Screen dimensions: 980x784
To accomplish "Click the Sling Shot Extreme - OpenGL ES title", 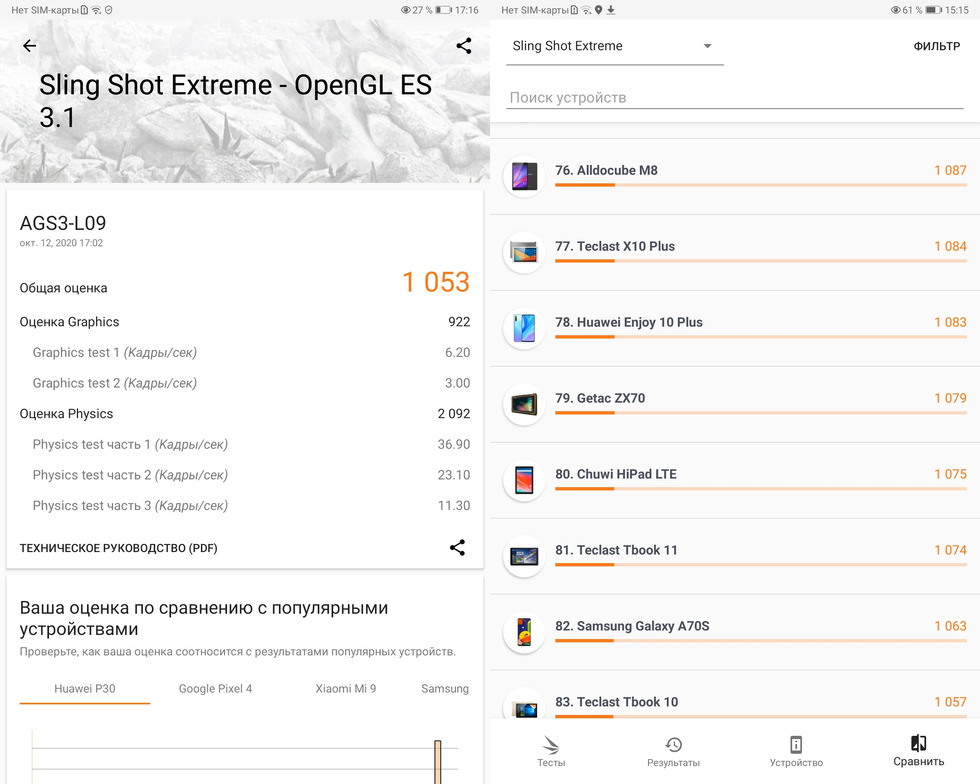I will [x=236, y=101].
